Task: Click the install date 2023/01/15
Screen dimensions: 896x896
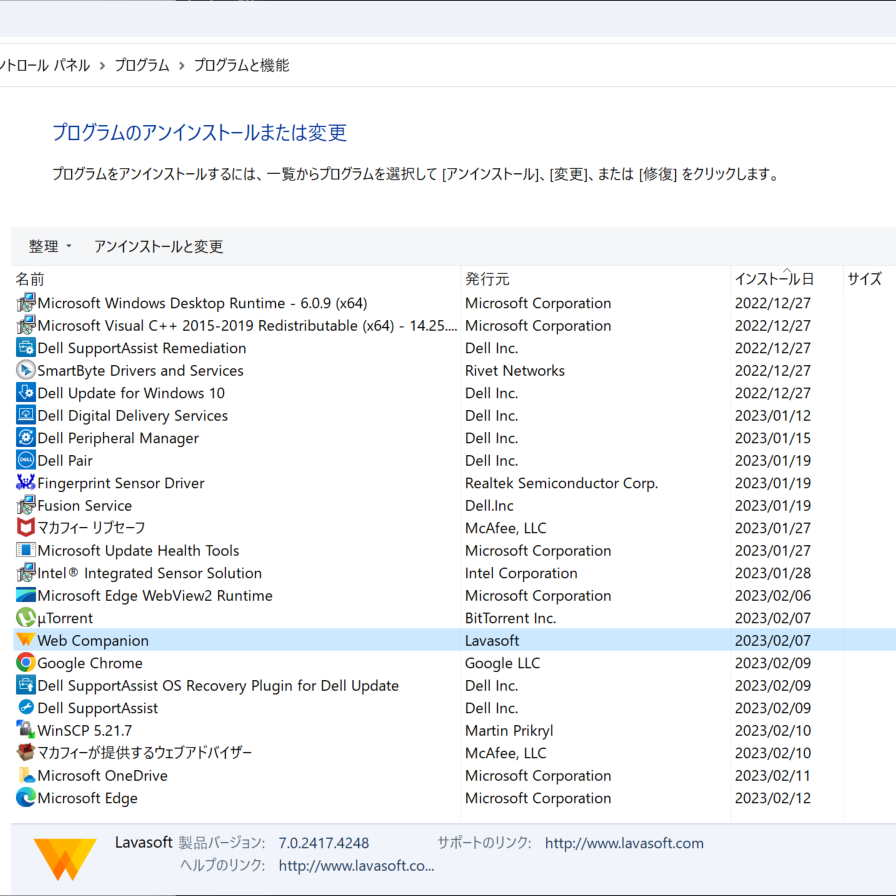Action: pyautogui.click(x=773, y=438)
